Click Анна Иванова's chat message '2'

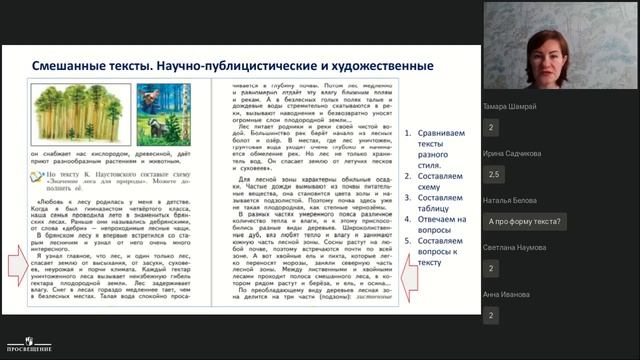click(x=491, y=315)
